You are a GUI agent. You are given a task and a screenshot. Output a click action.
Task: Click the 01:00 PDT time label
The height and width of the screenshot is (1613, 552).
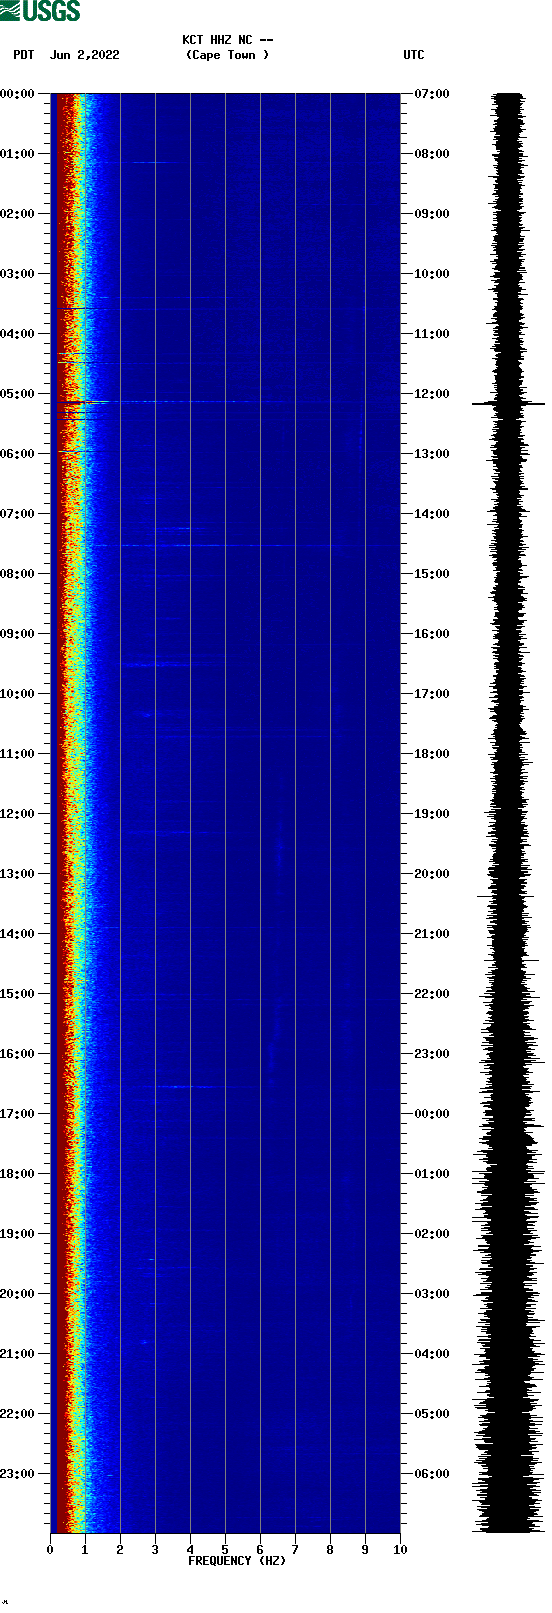pos(17,154)
